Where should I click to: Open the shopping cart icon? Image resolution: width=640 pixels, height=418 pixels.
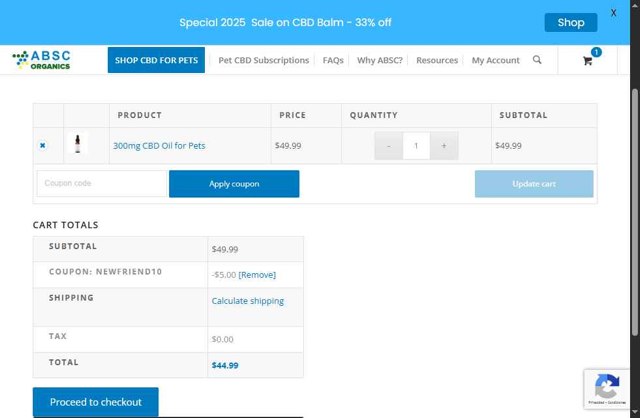587,61
